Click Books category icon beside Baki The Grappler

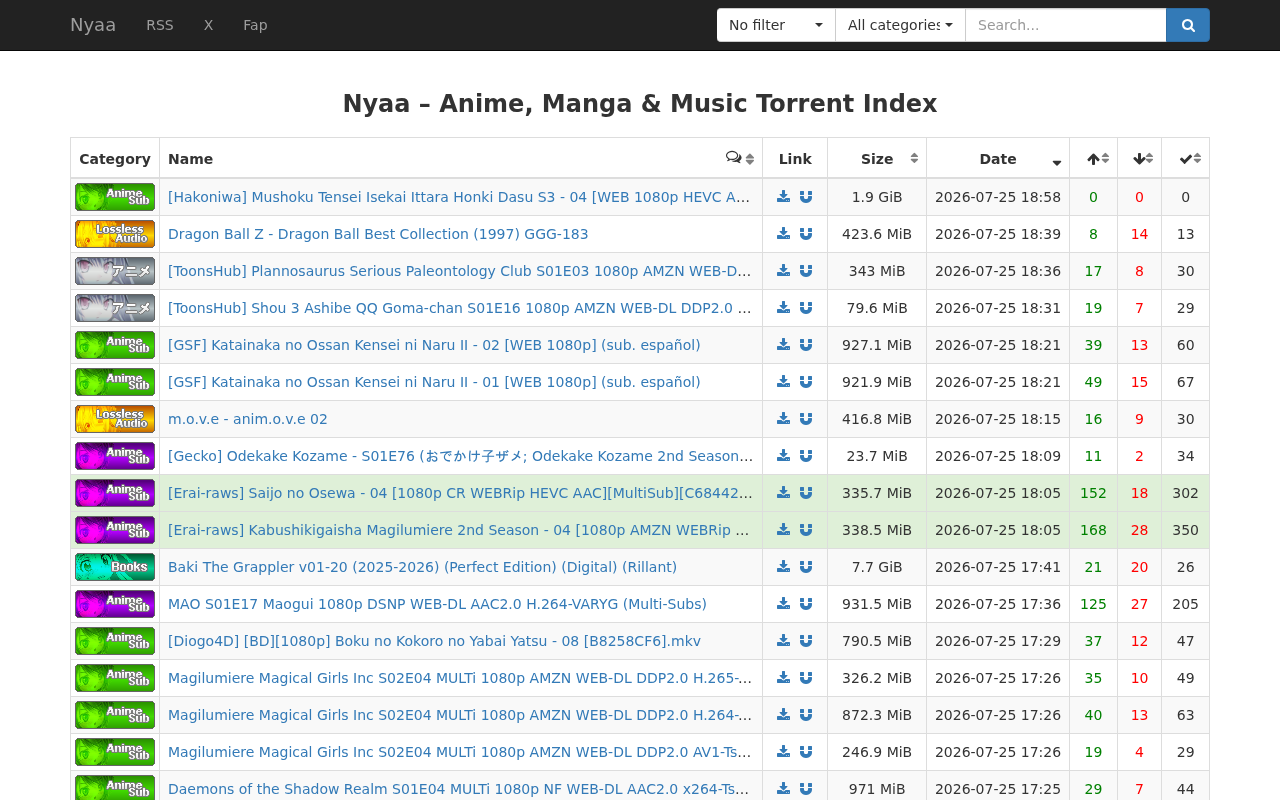pyautogui.click(x=115, y=567)
